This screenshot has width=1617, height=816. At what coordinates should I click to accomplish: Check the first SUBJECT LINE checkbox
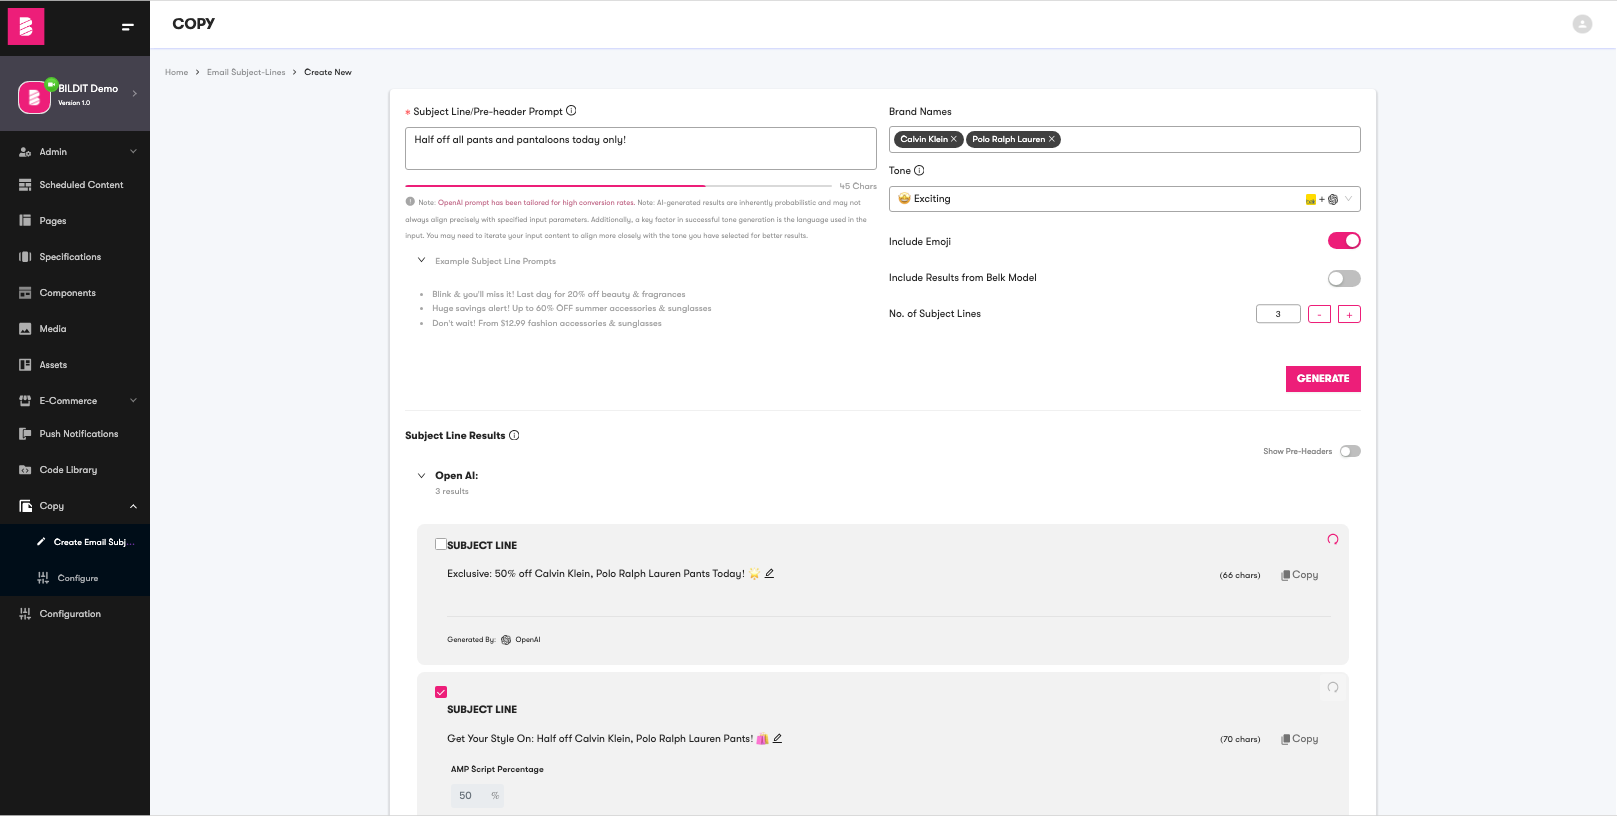pyautogui.click(x=440, y=544)
